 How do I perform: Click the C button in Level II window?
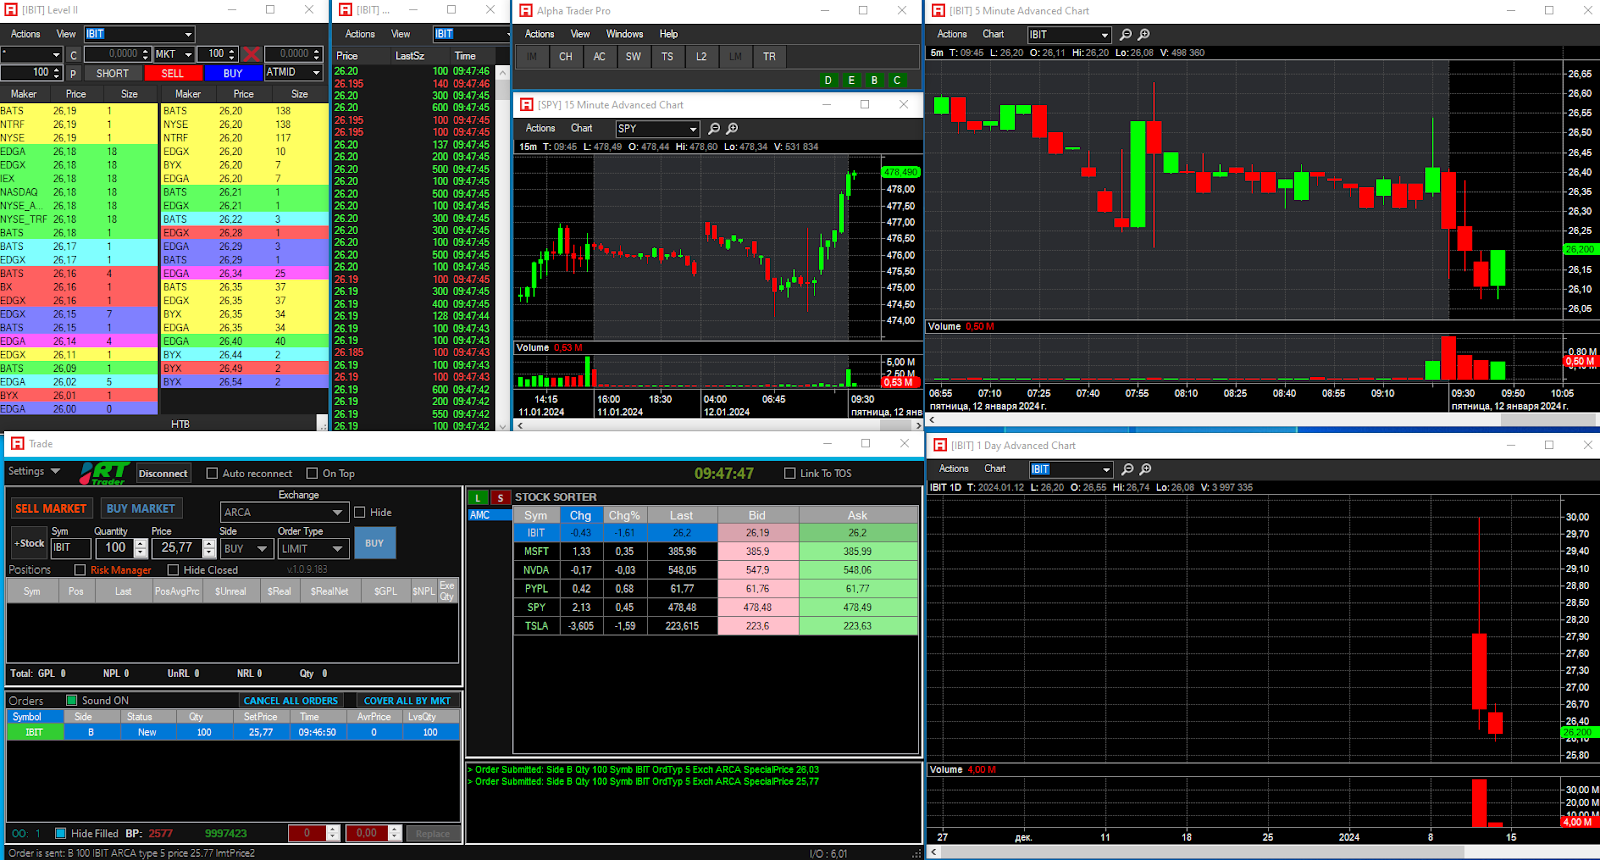coord(73,55)
